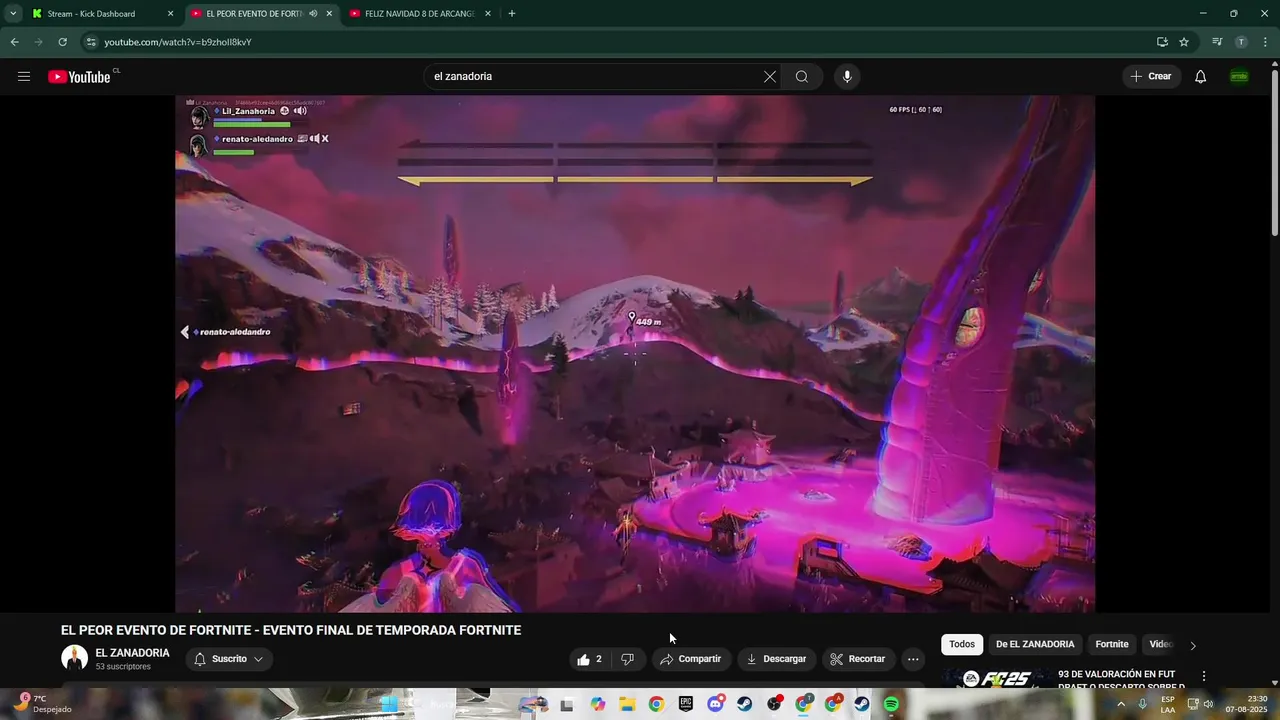This screenshot has height=720, width=1280.
Task: Open the ESP LAA language switcher
Action: 1168,704
